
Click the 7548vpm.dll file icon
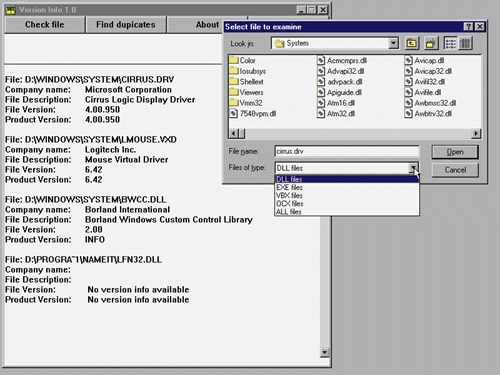point(234,114)
